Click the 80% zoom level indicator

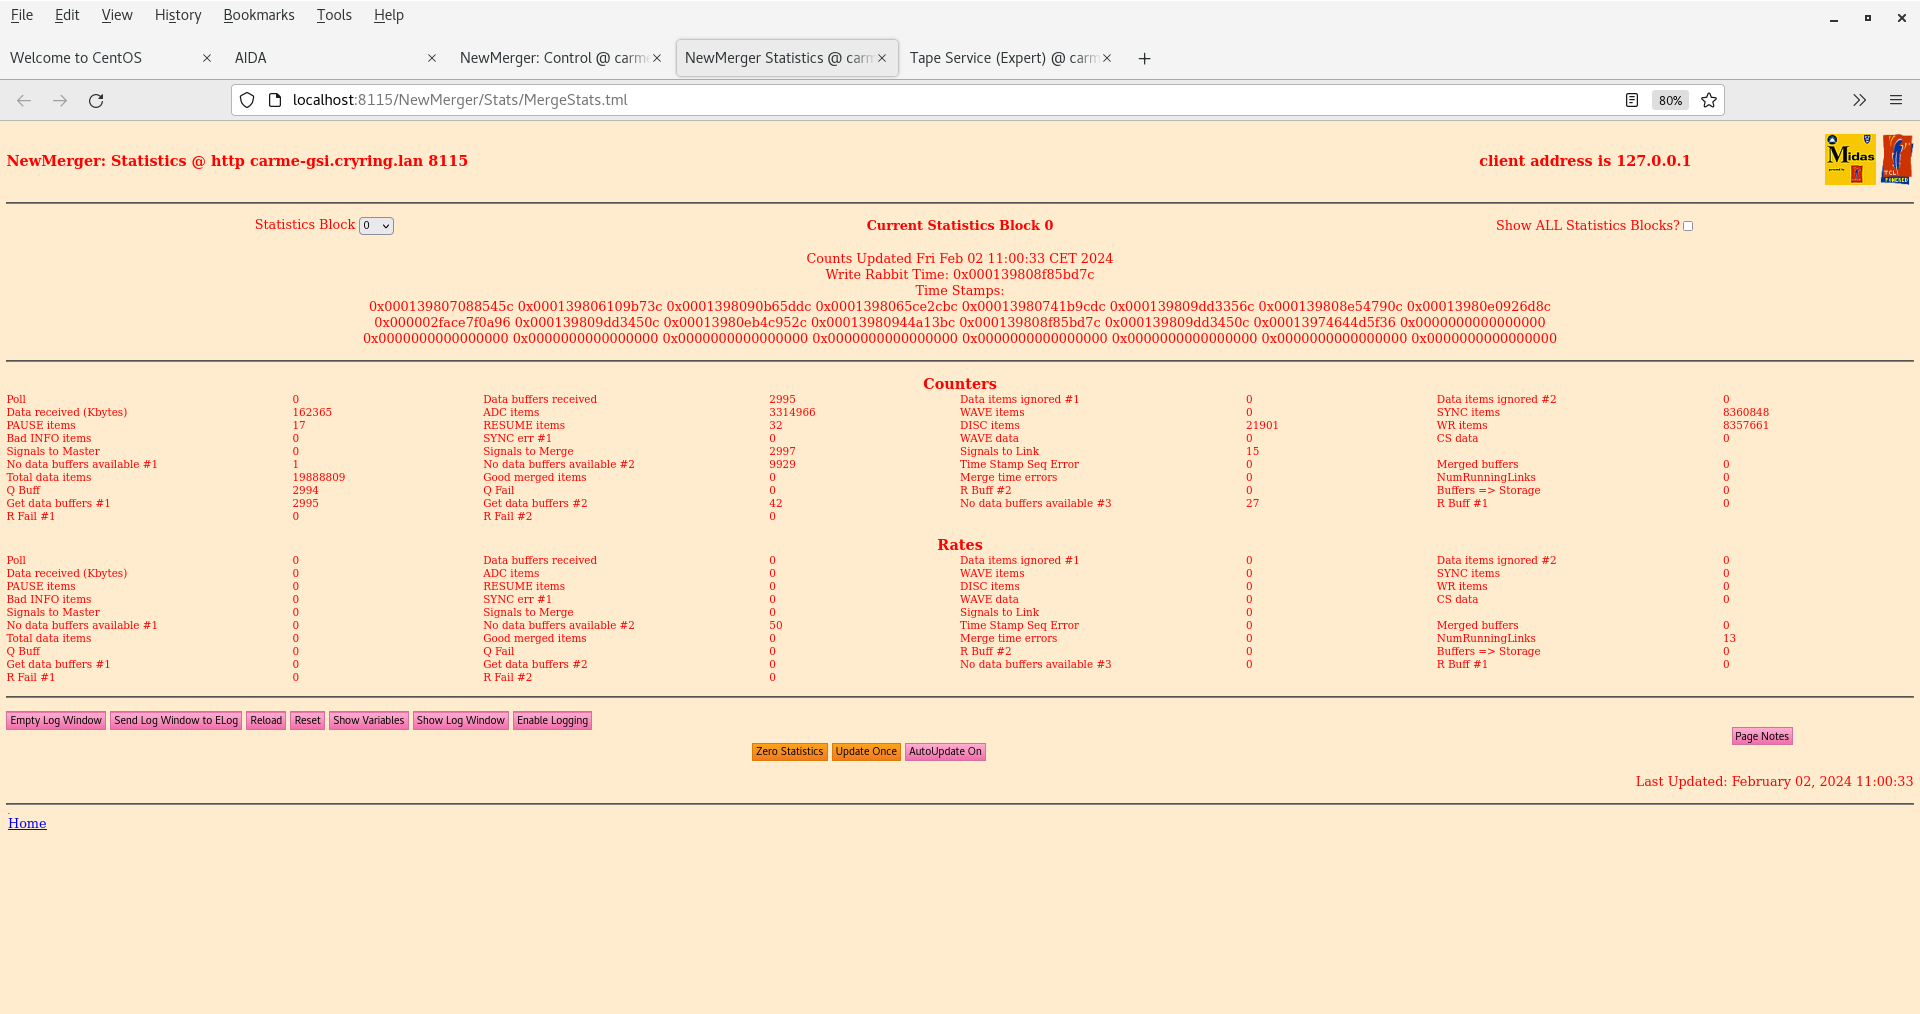1670,100
